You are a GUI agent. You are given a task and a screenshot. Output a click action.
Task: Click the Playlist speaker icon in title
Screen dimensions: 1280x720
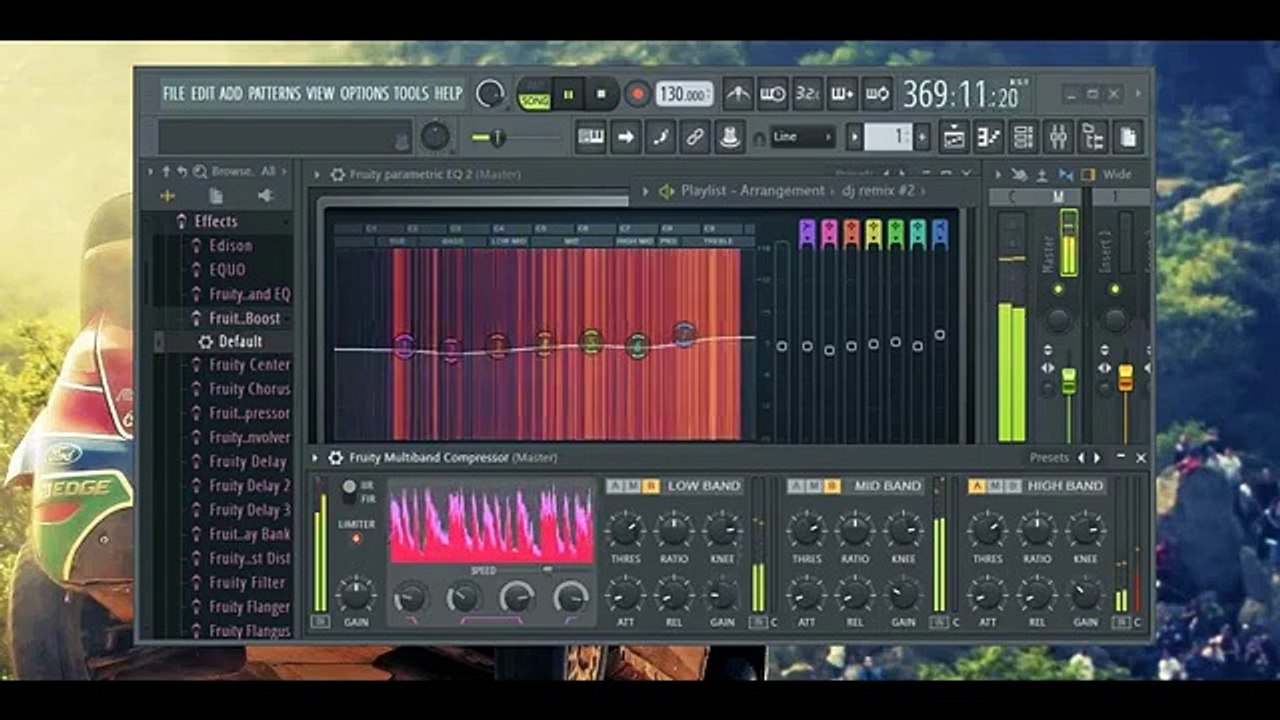pyautogui.click(x=666, y=190)
